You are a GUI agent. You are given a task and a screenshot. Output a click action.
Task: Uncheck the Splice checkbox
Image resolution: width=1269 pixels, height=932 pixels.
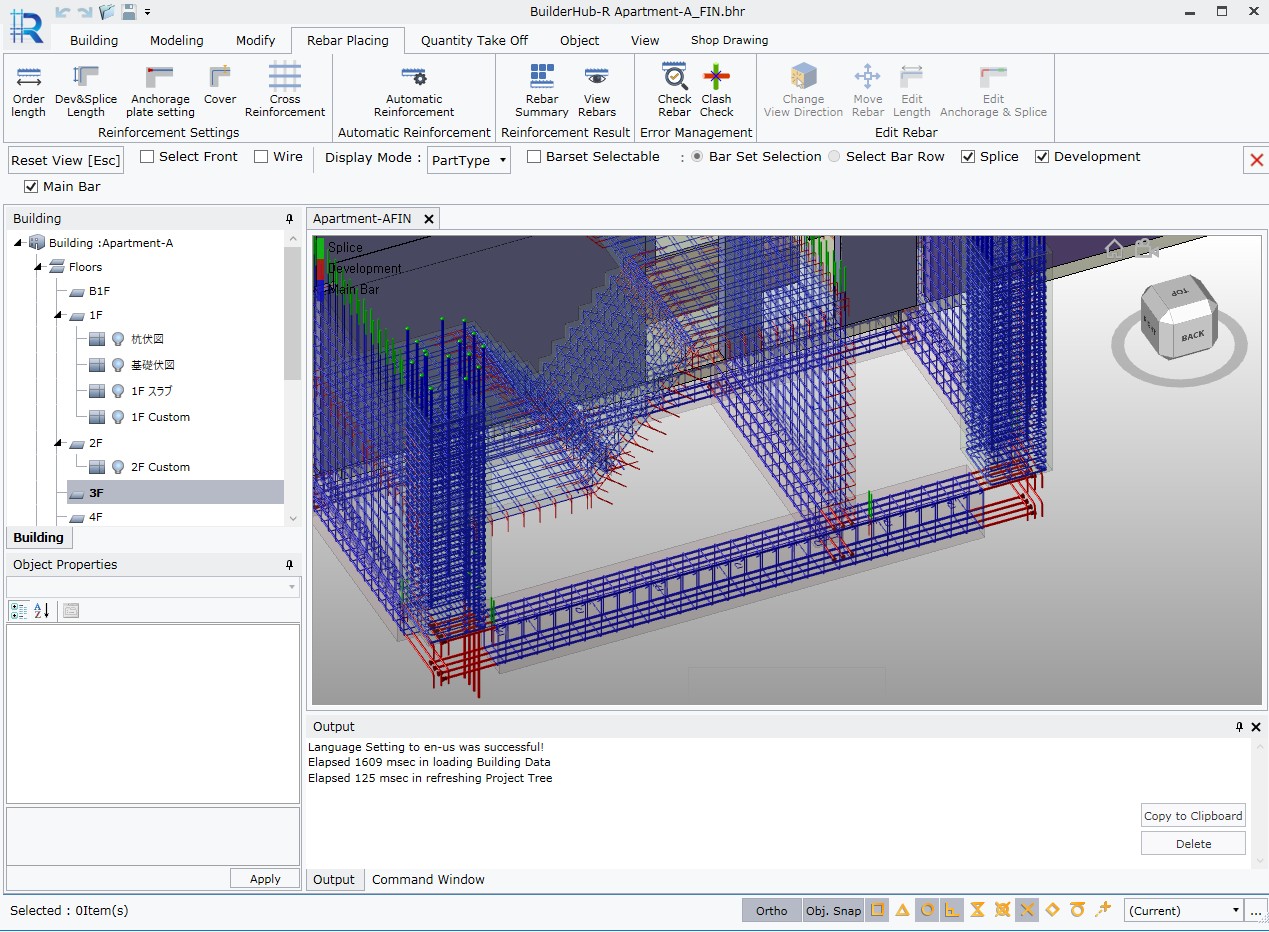click(x=968, y=157)
